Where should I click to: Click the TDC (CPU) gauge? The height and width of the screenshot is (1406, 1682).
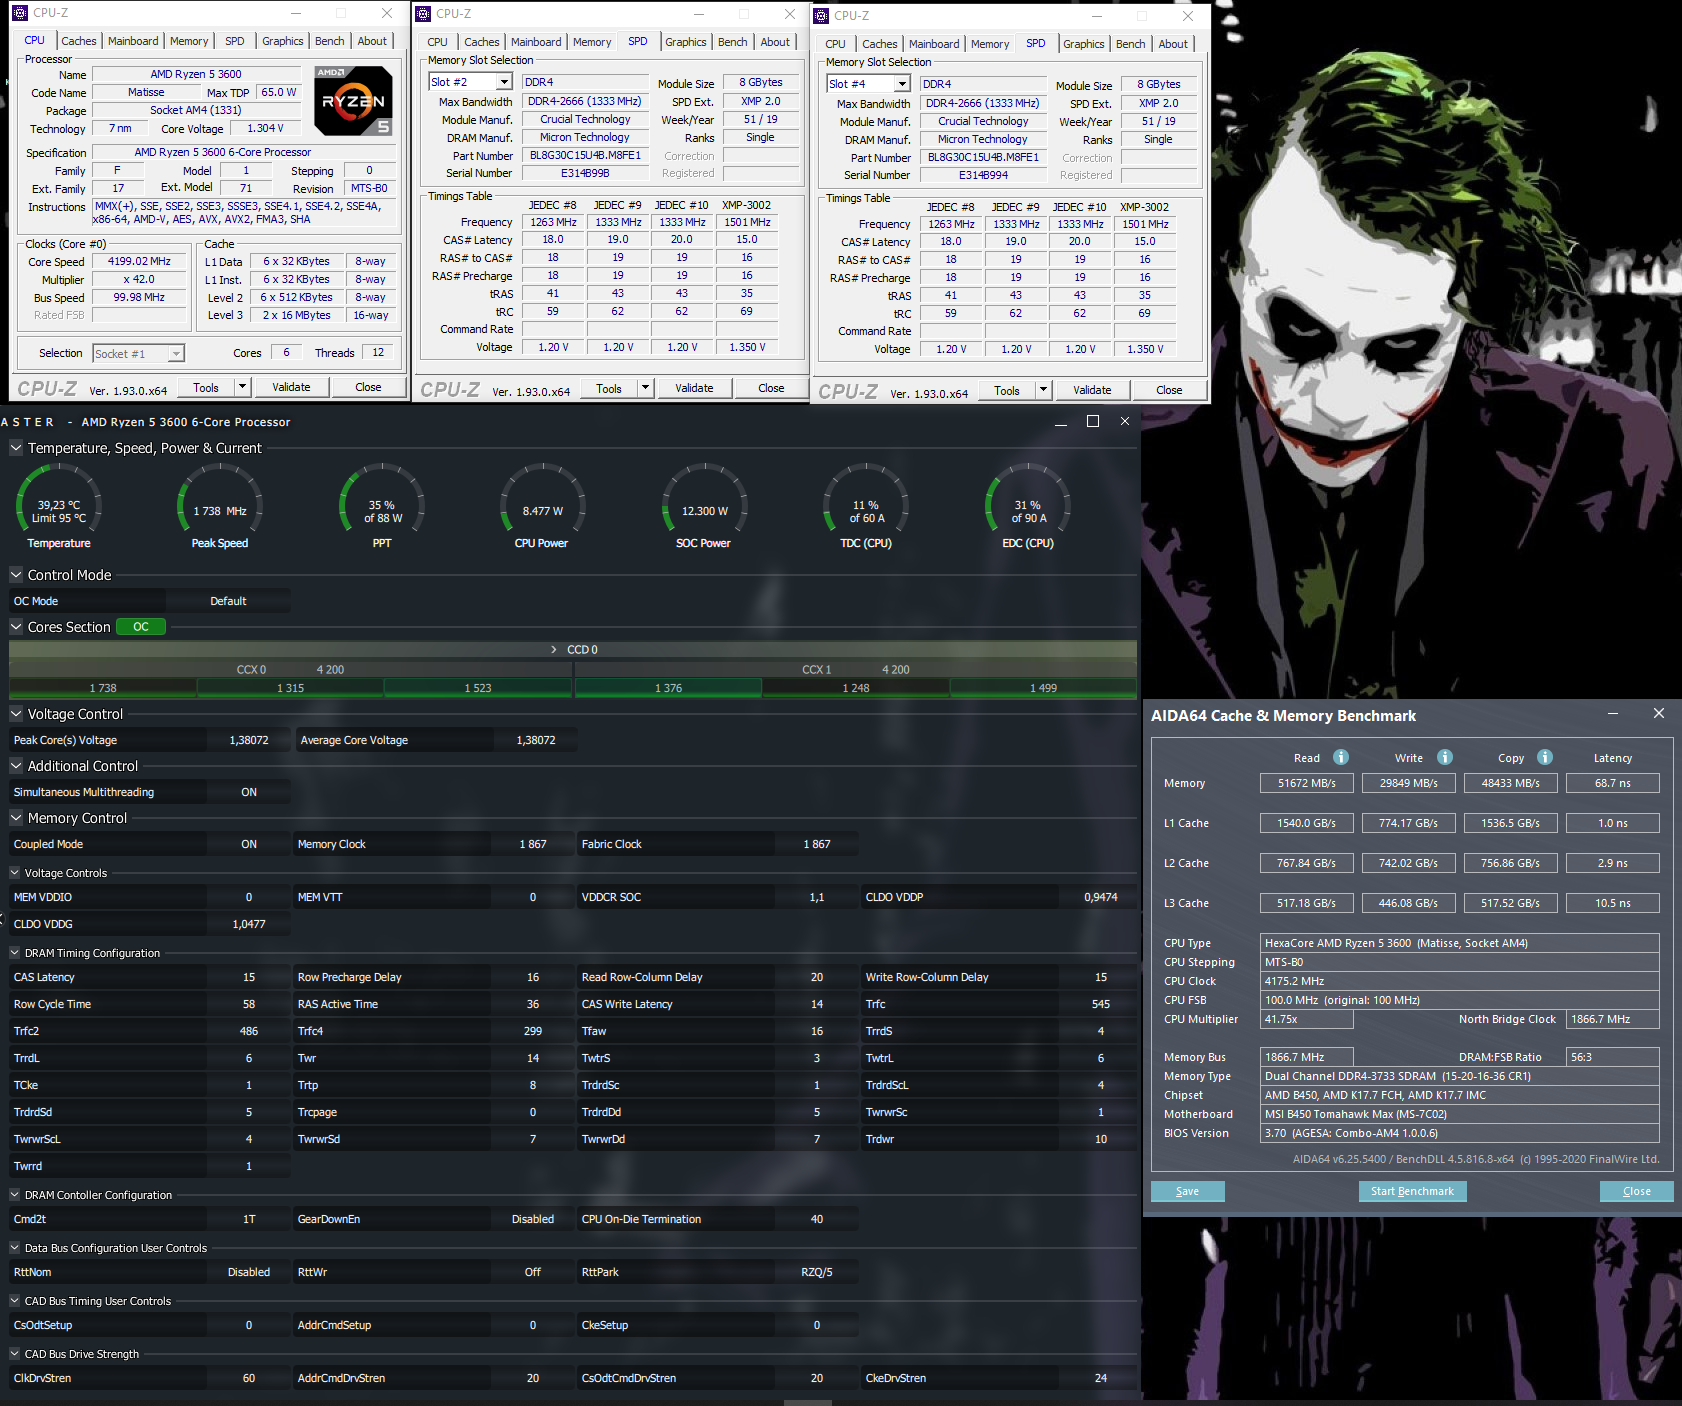(x=866, y=505)
